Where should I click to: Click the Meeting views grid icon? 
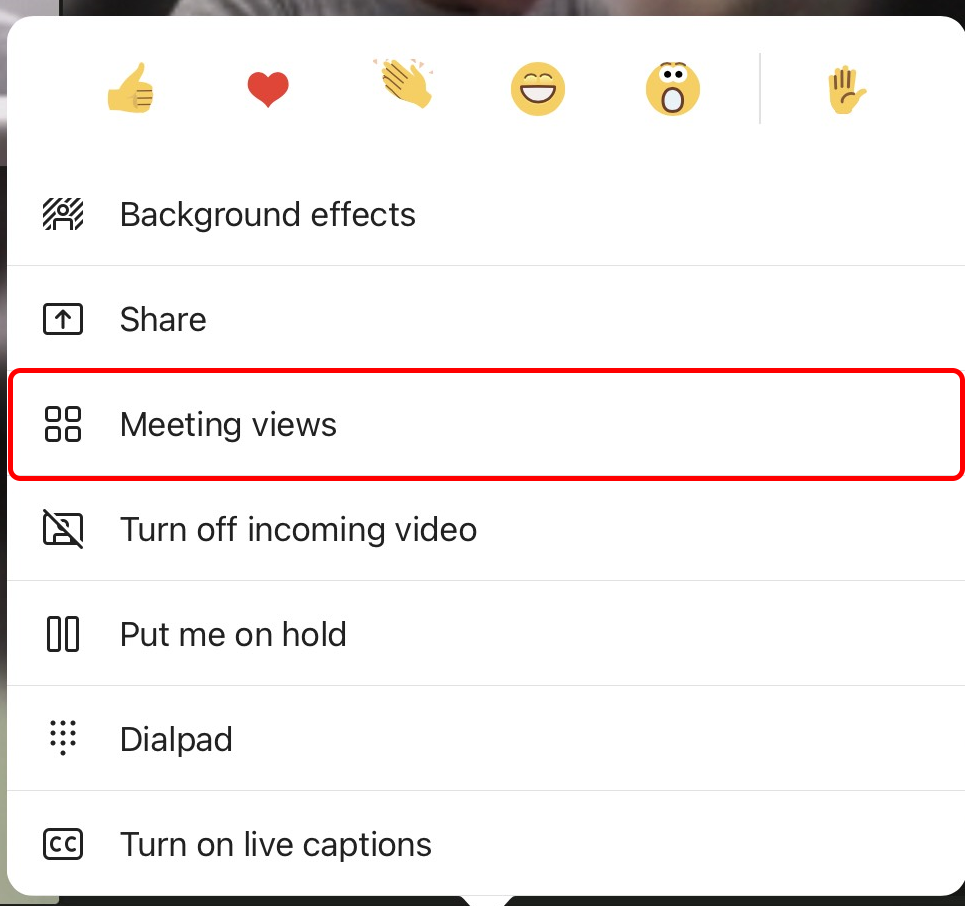pyautogui.click(x=63, y=425)
